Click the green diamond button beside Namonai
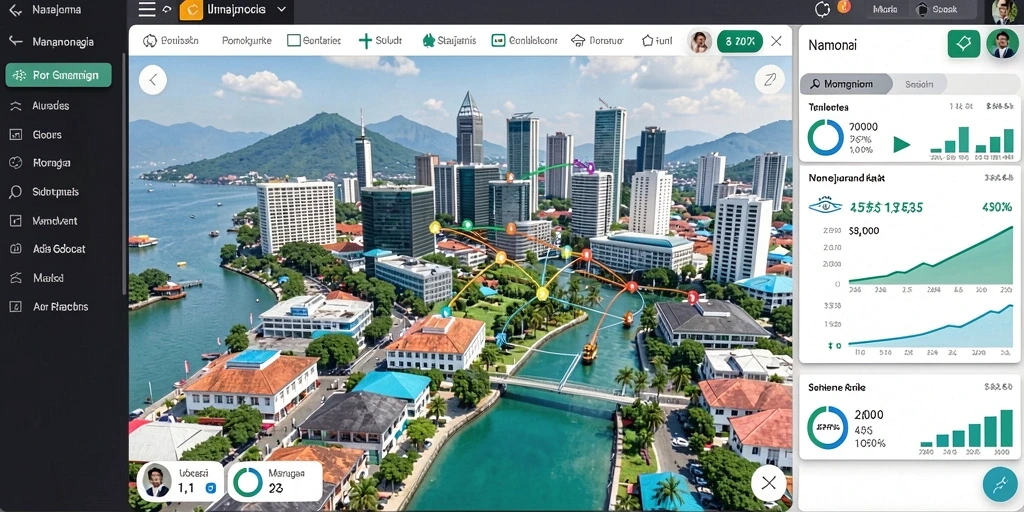This screenshot has width=1024, height=512. pos(964,44)
